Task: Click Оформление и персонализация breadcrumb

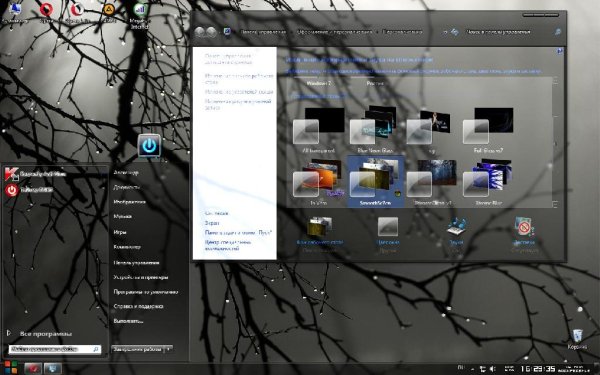Action: (335, 32)
